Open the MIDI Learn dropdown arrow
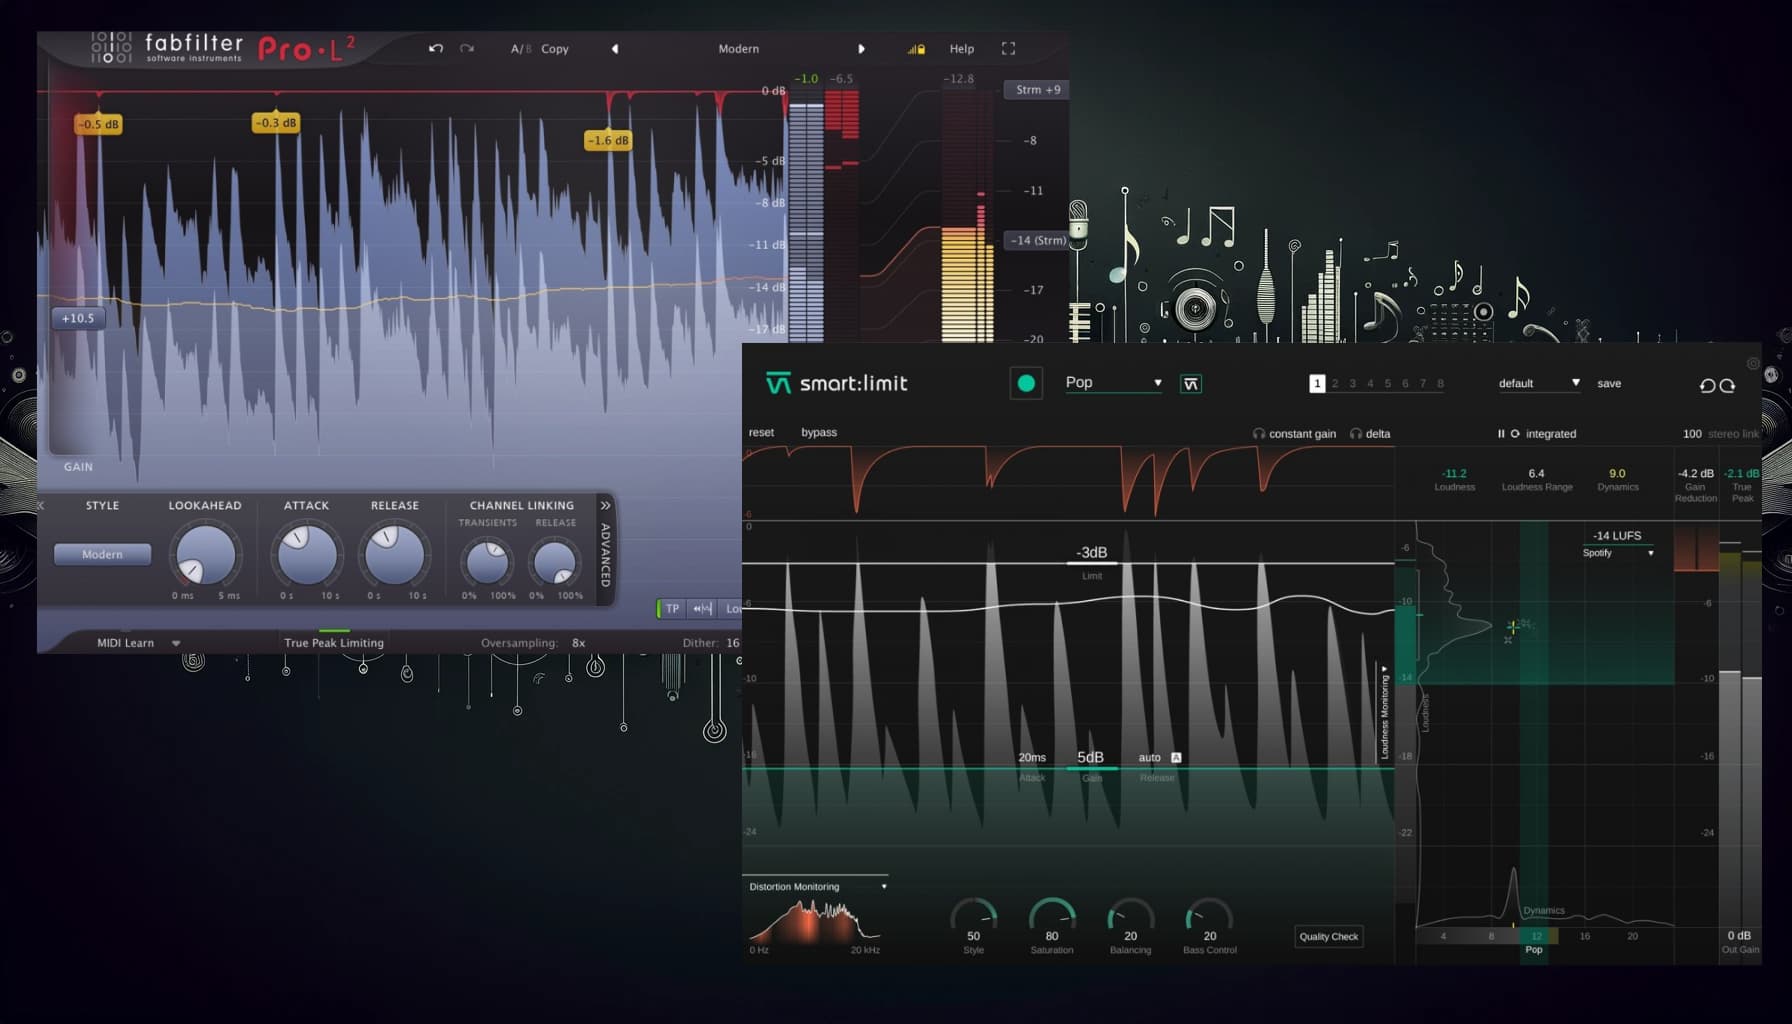1792x1024 pixels. click(176, 643)
